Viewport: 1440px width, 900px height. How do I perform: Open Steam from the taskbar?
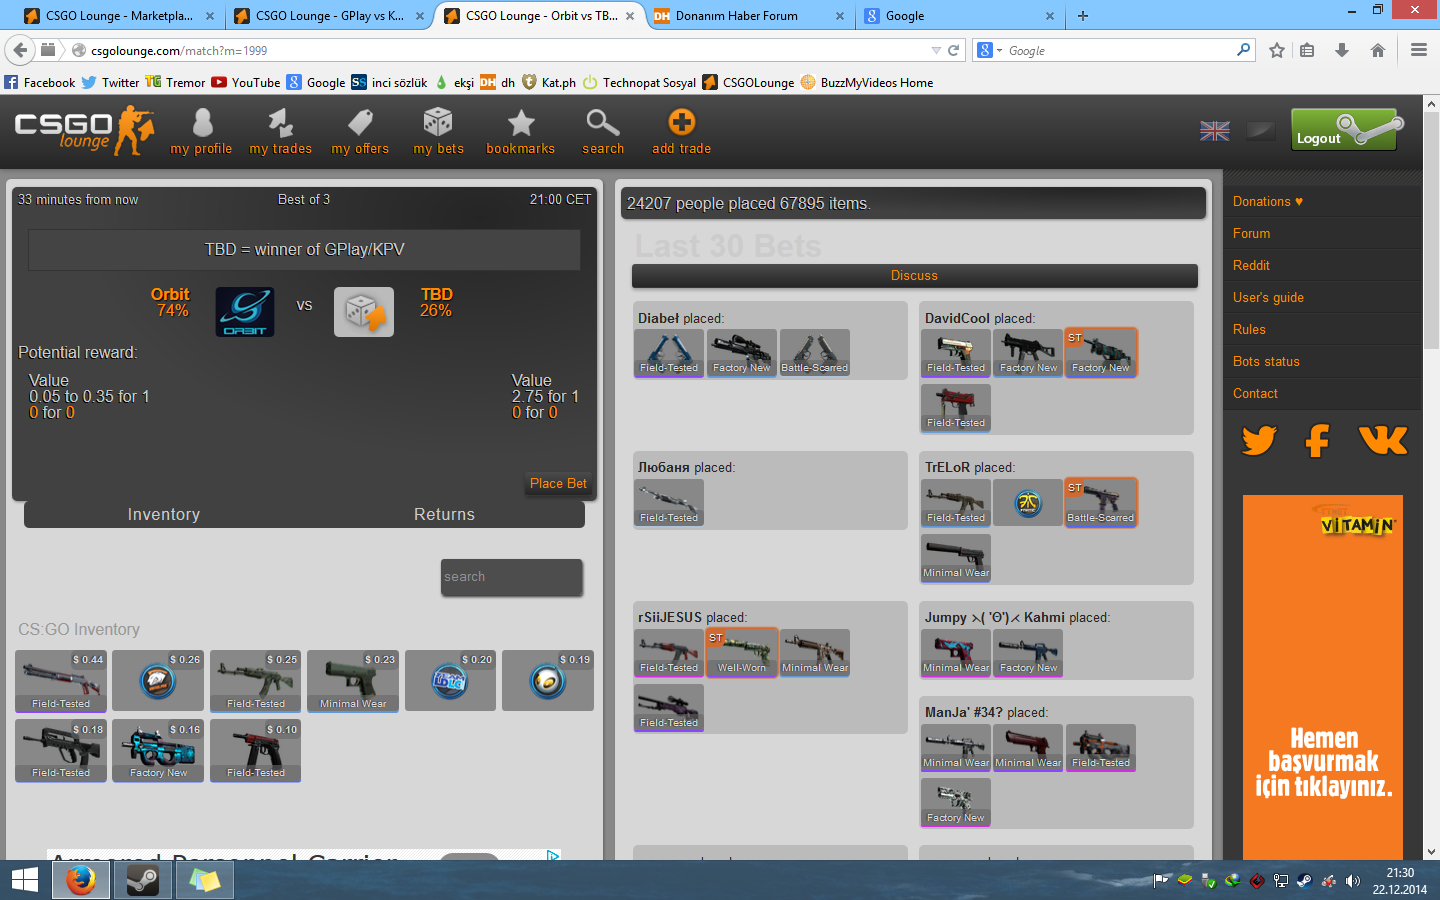142,880
